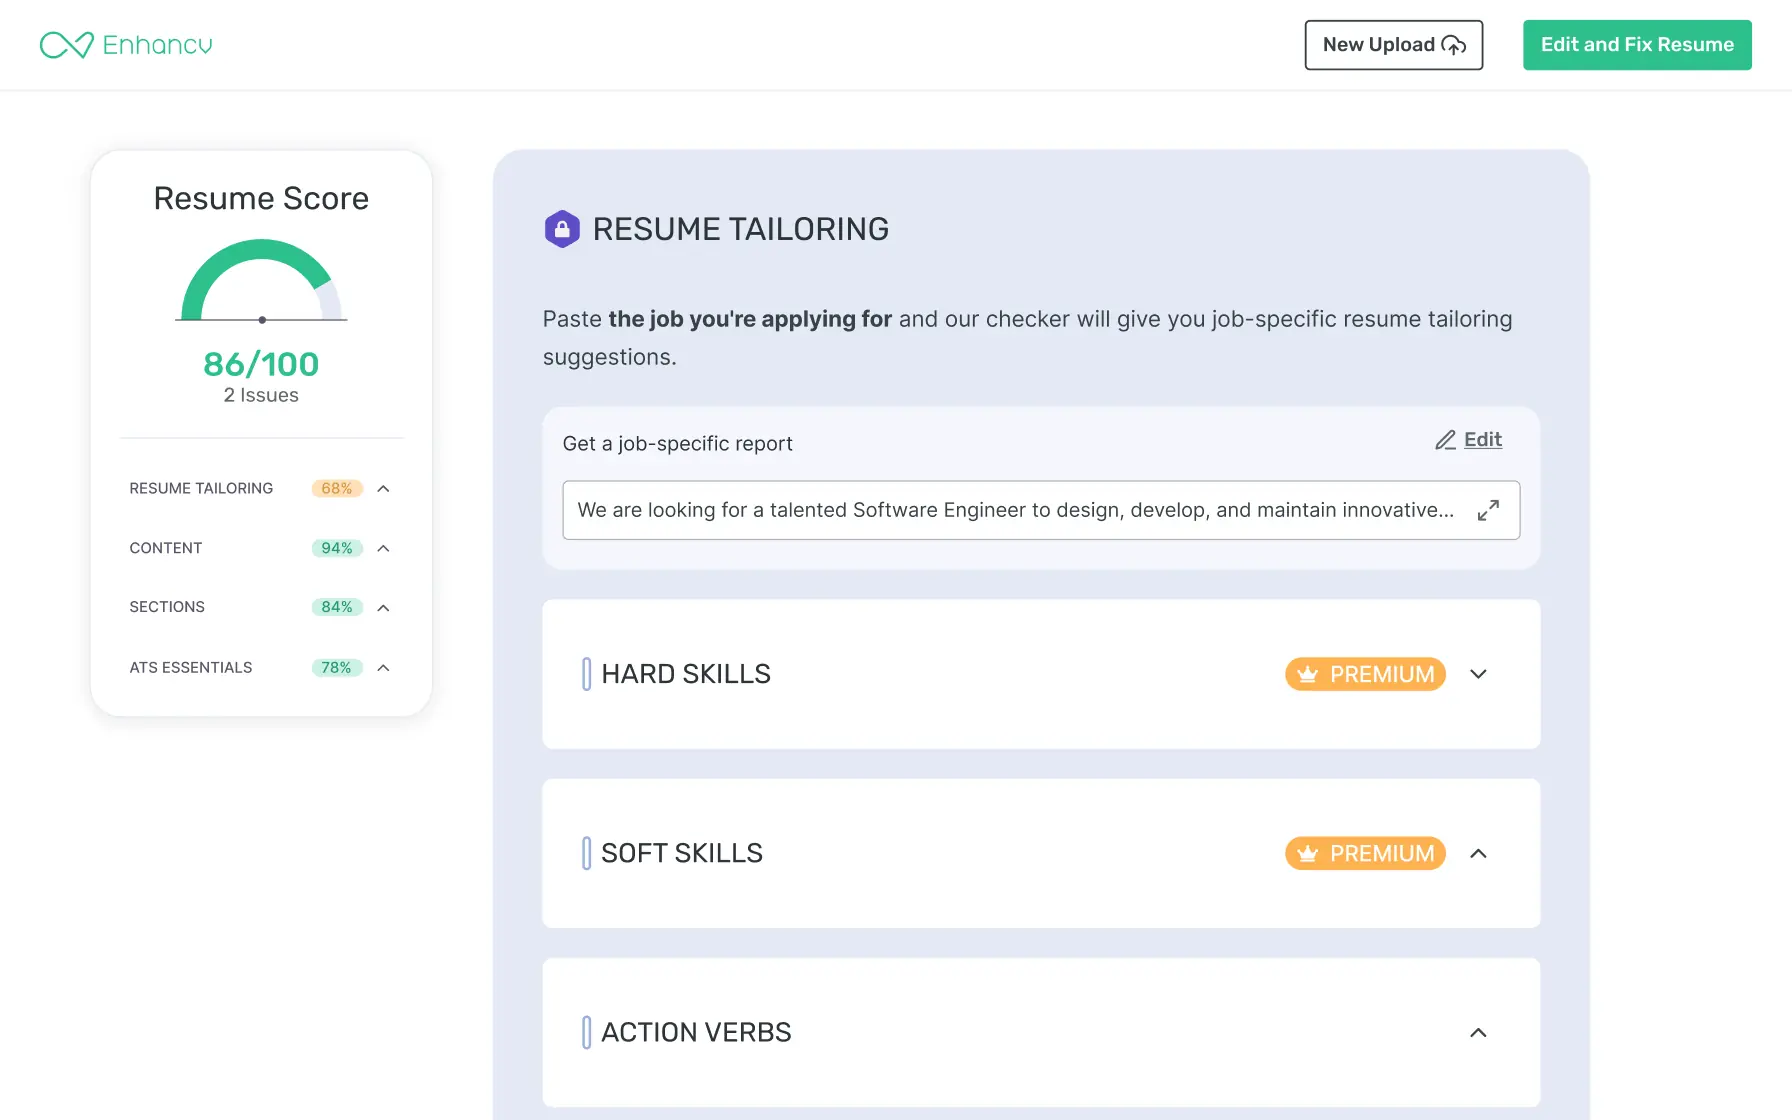Collapse the Action Verbs section chevron
The width and height of the screenshot is (1792, 1120).
coord(1478,1032)
